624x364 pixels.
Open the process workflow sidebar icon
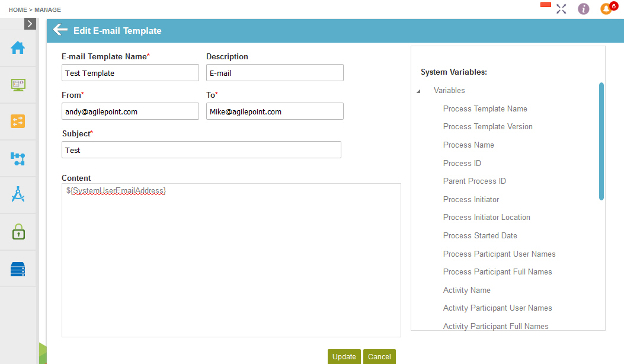[18, 158]
